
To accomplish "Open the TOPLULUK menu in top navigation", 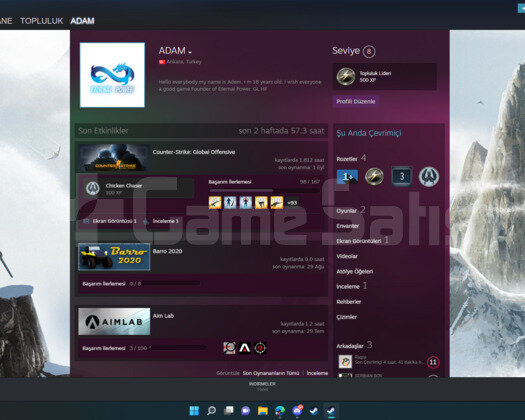I will coord(42,21).
